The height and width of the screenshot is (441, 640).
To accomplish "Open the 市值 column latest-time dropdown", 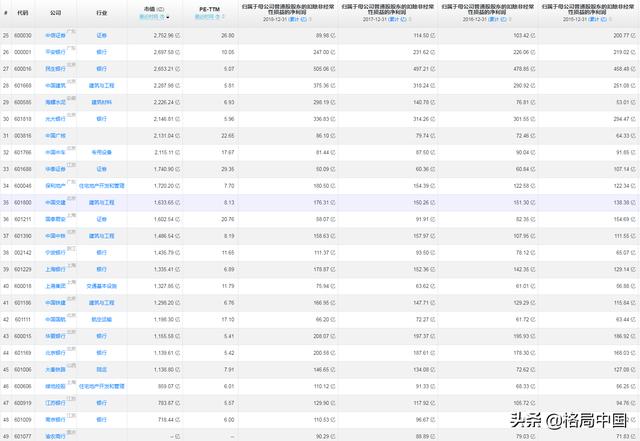I will click(154, 17).
